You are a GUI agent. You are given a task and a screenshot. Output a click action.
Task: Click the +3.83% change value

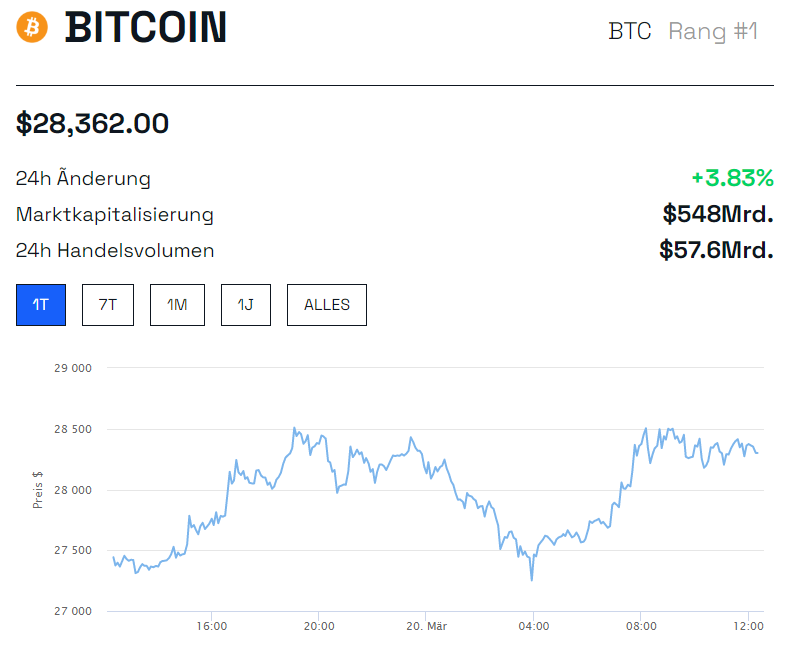tap(732, 179)
